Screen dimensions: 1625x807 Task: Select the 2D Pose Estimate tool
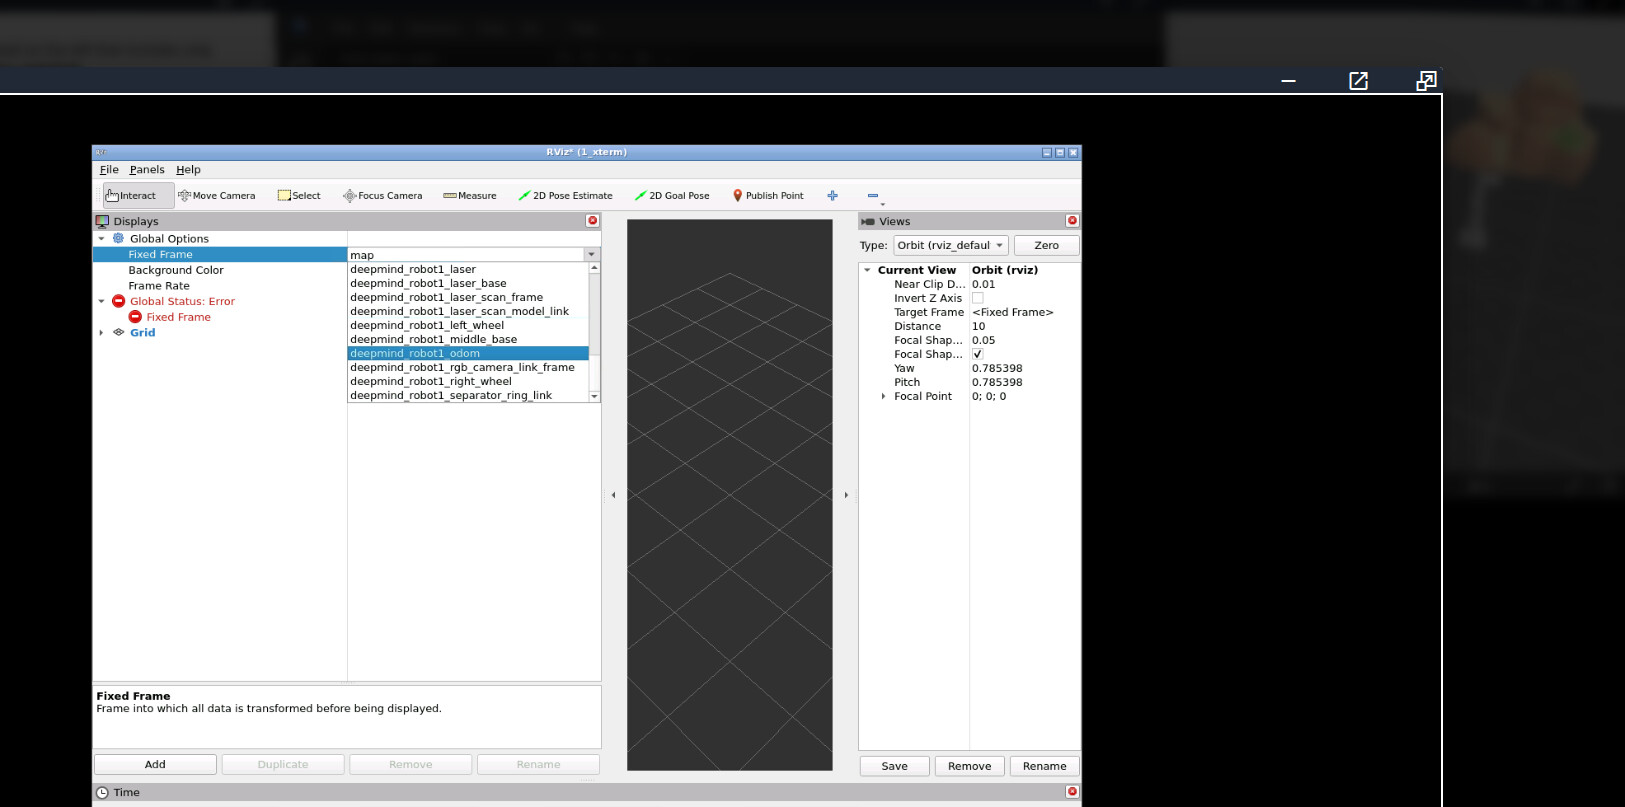pyautogui.click(x=566, y=196)
